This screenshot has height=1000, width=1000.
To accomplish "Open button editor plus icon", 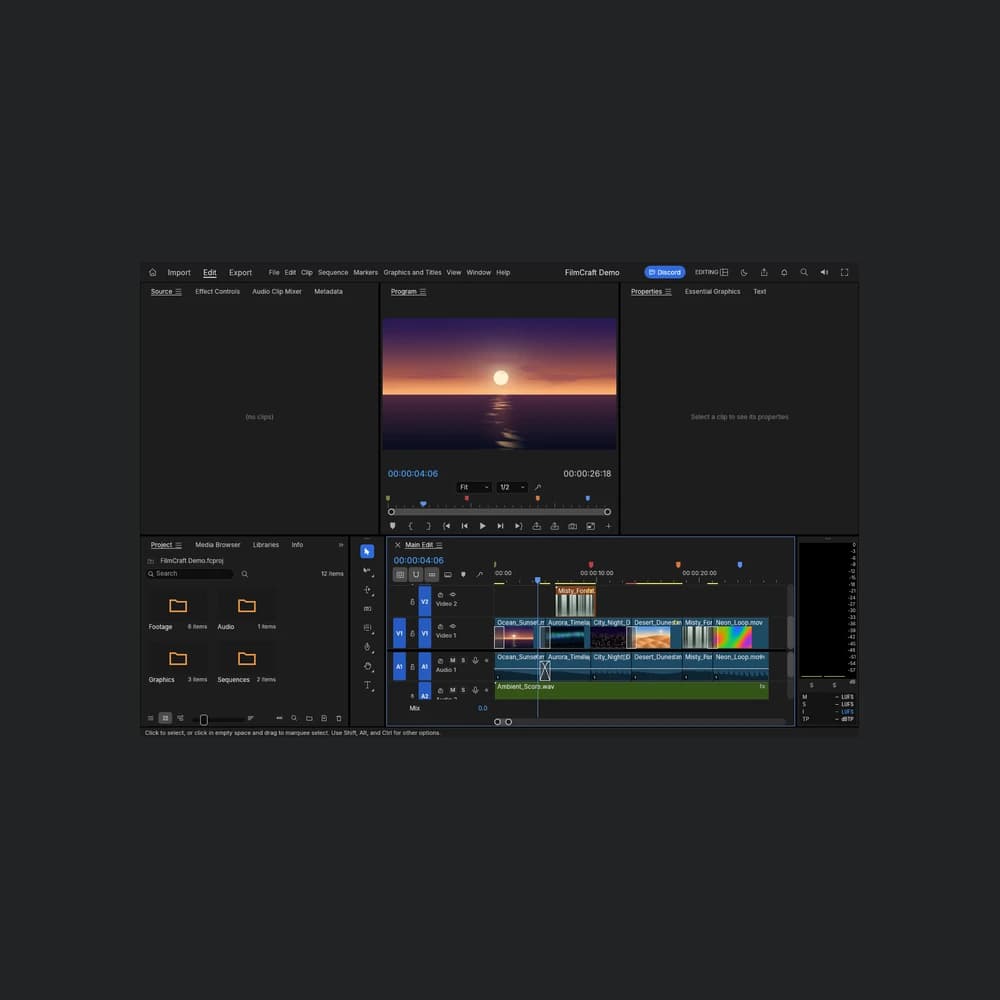I will click(608, 526).
